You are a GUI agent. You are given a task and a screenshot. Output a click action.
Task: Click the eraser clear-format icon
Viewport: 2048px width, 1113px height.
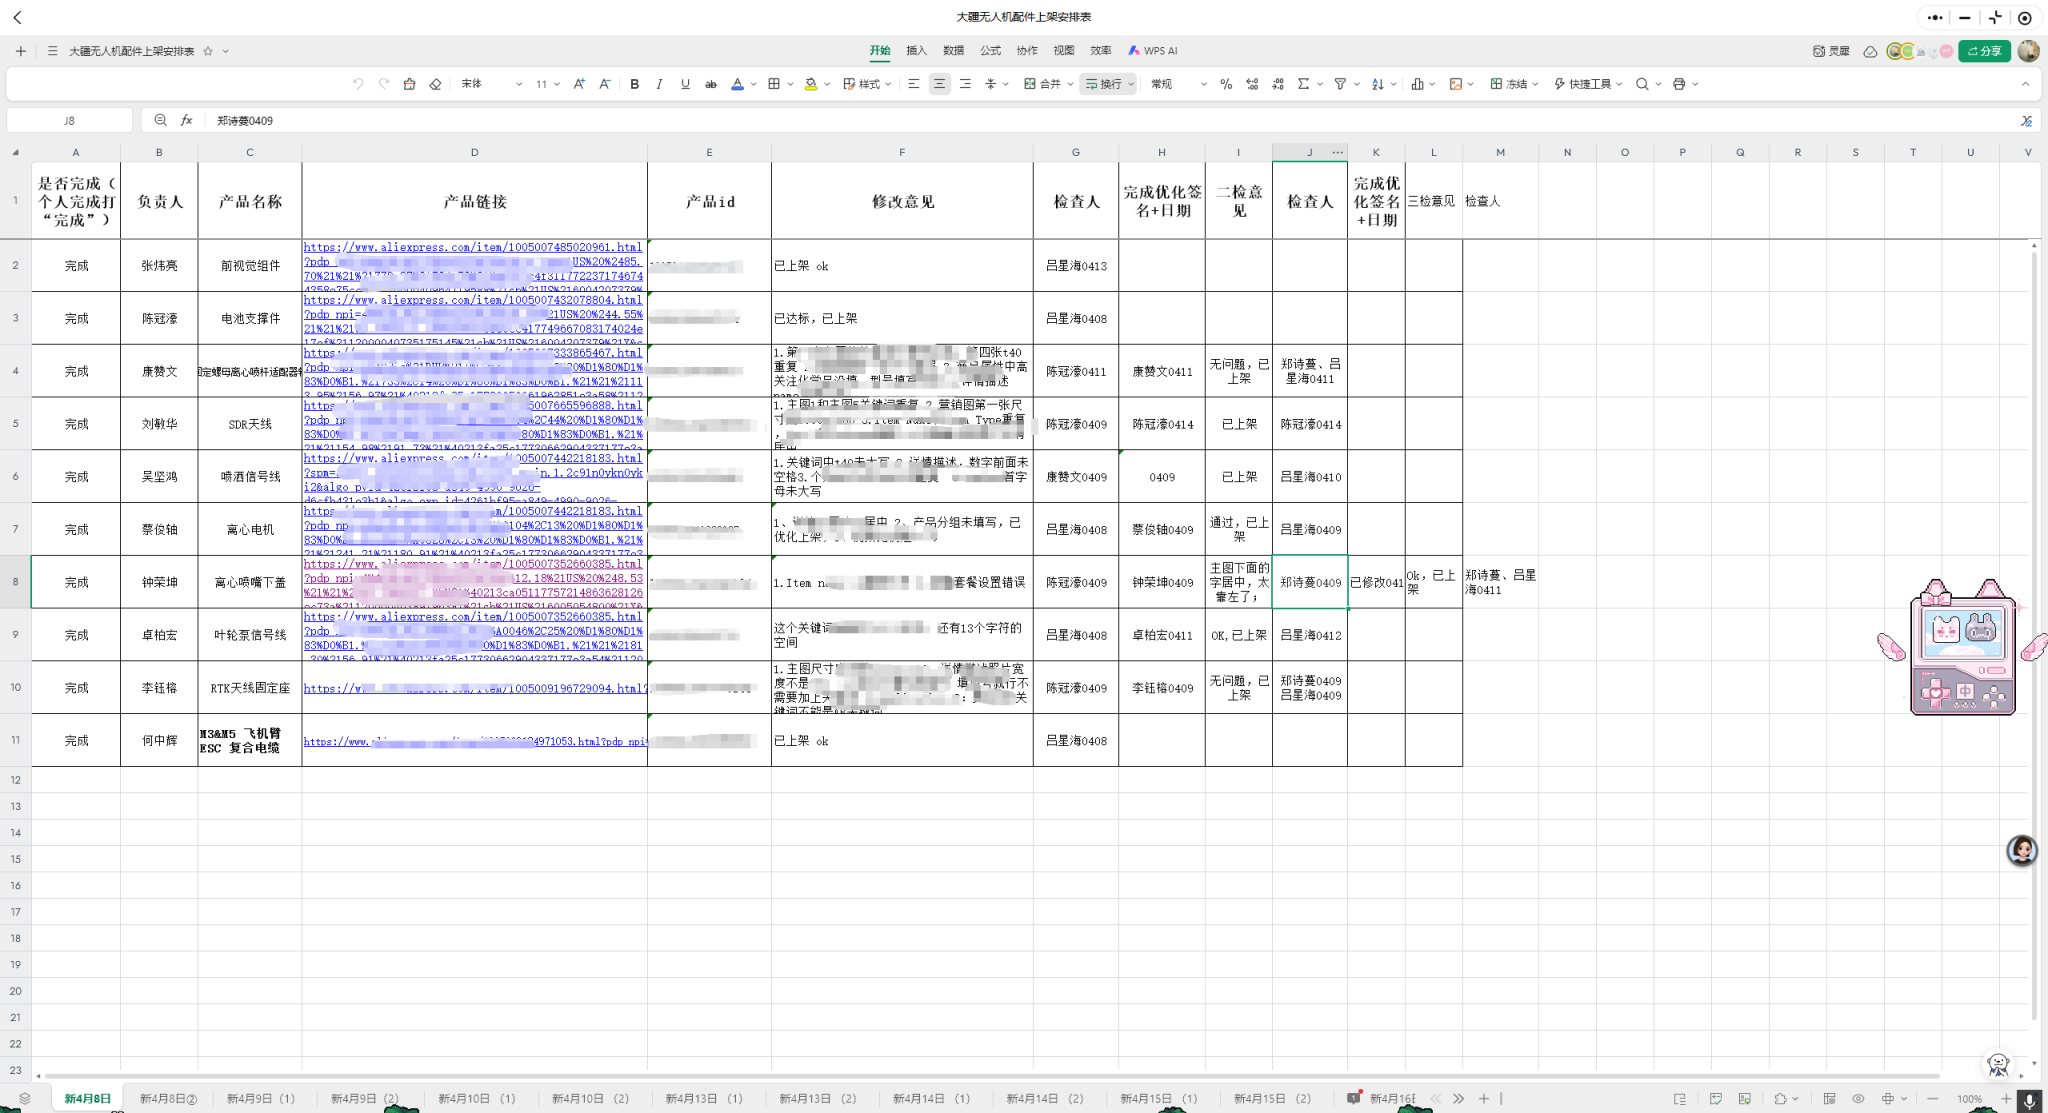(435, 84)
